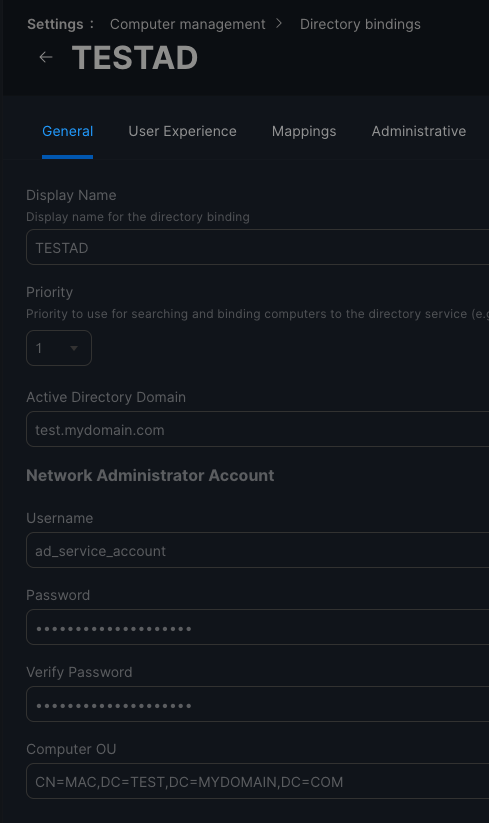
Task: Focus the Display Name field containing TESTAD
Action: coord(258,247)
